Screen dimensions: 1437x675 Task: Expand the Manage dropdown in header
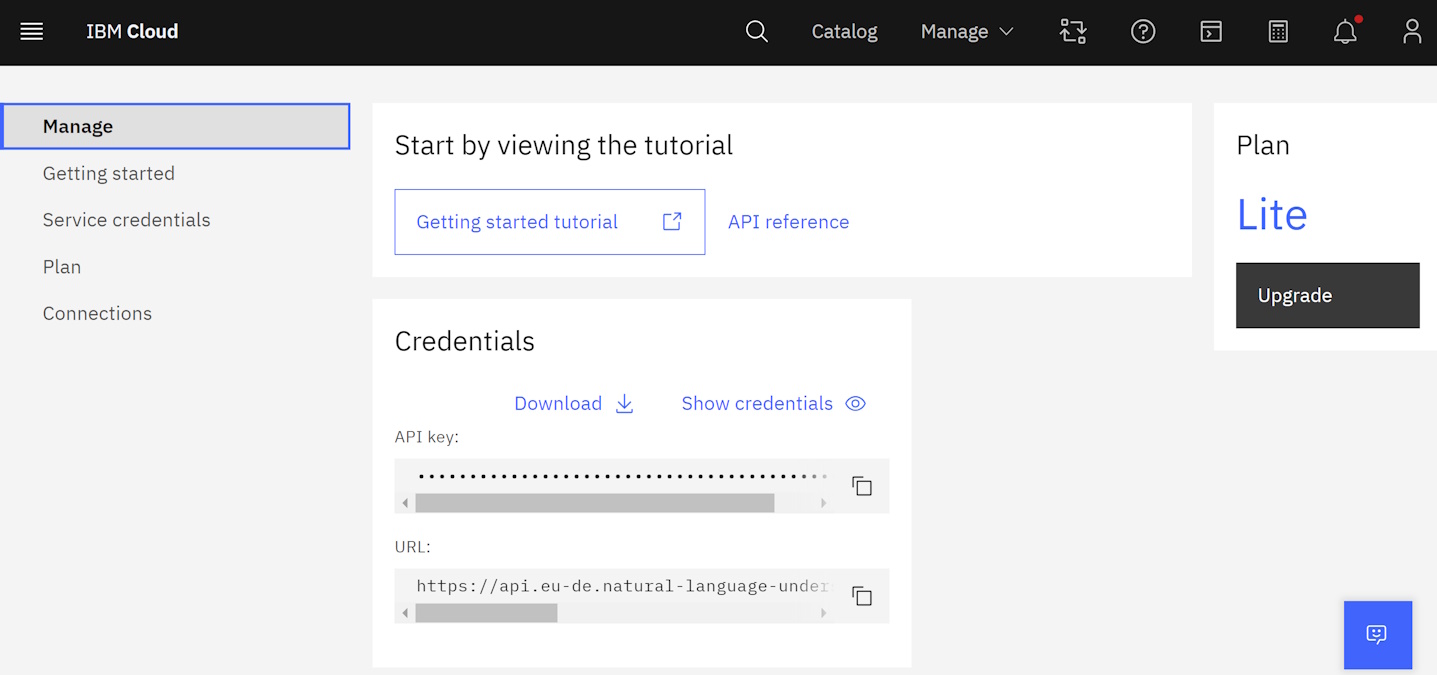pyautogui.click(x=967, y=32)
